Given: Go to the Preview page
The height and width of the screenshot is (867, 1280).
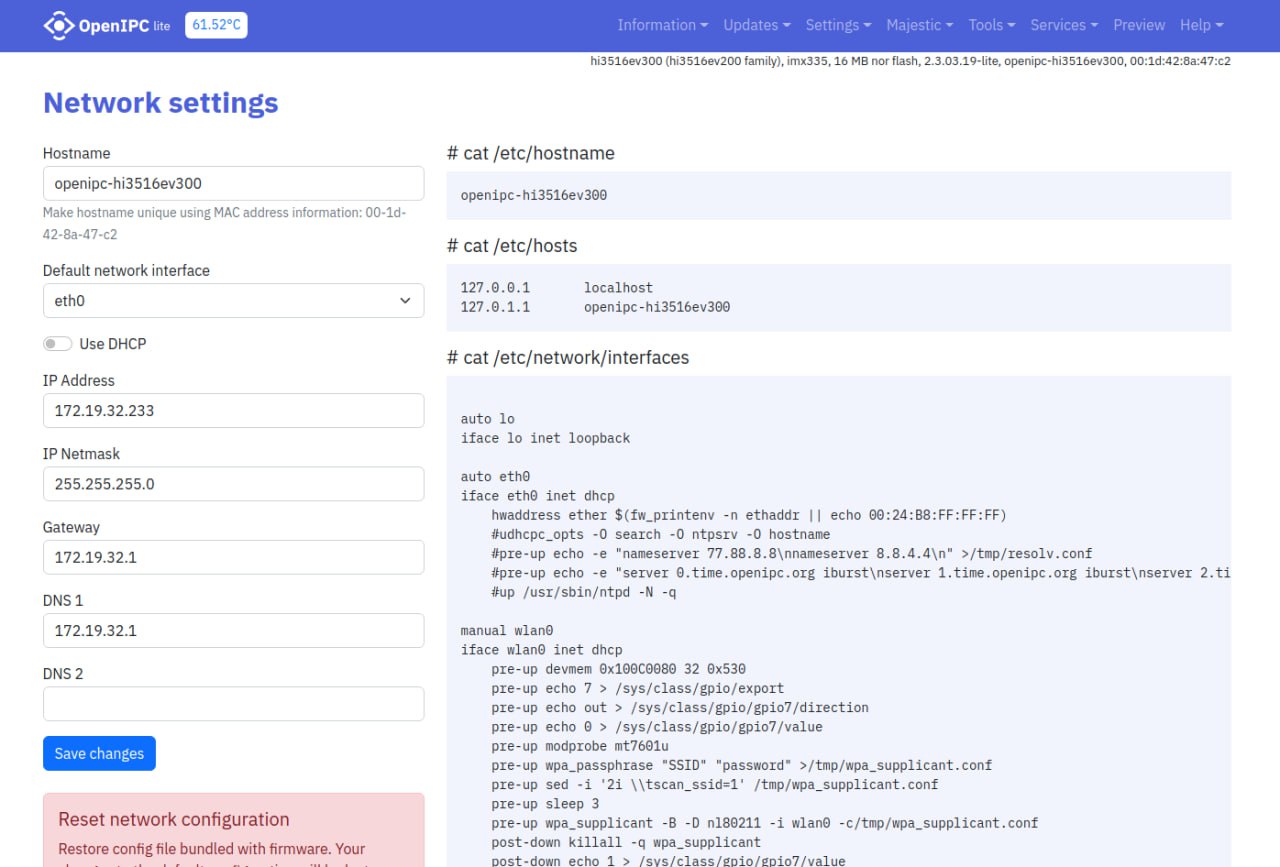Looking at the screenshot, I should pos(1139,25).
